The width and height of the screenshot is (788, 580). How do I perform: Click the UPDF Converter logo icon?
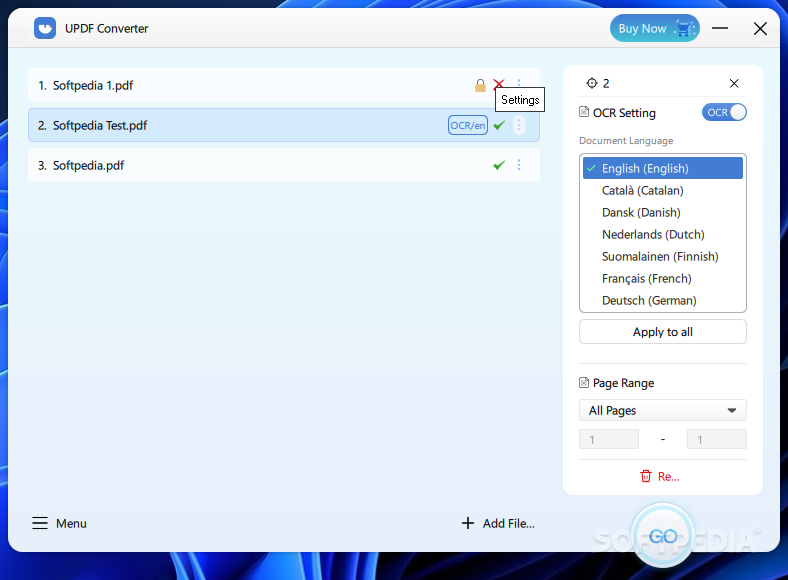45,28
